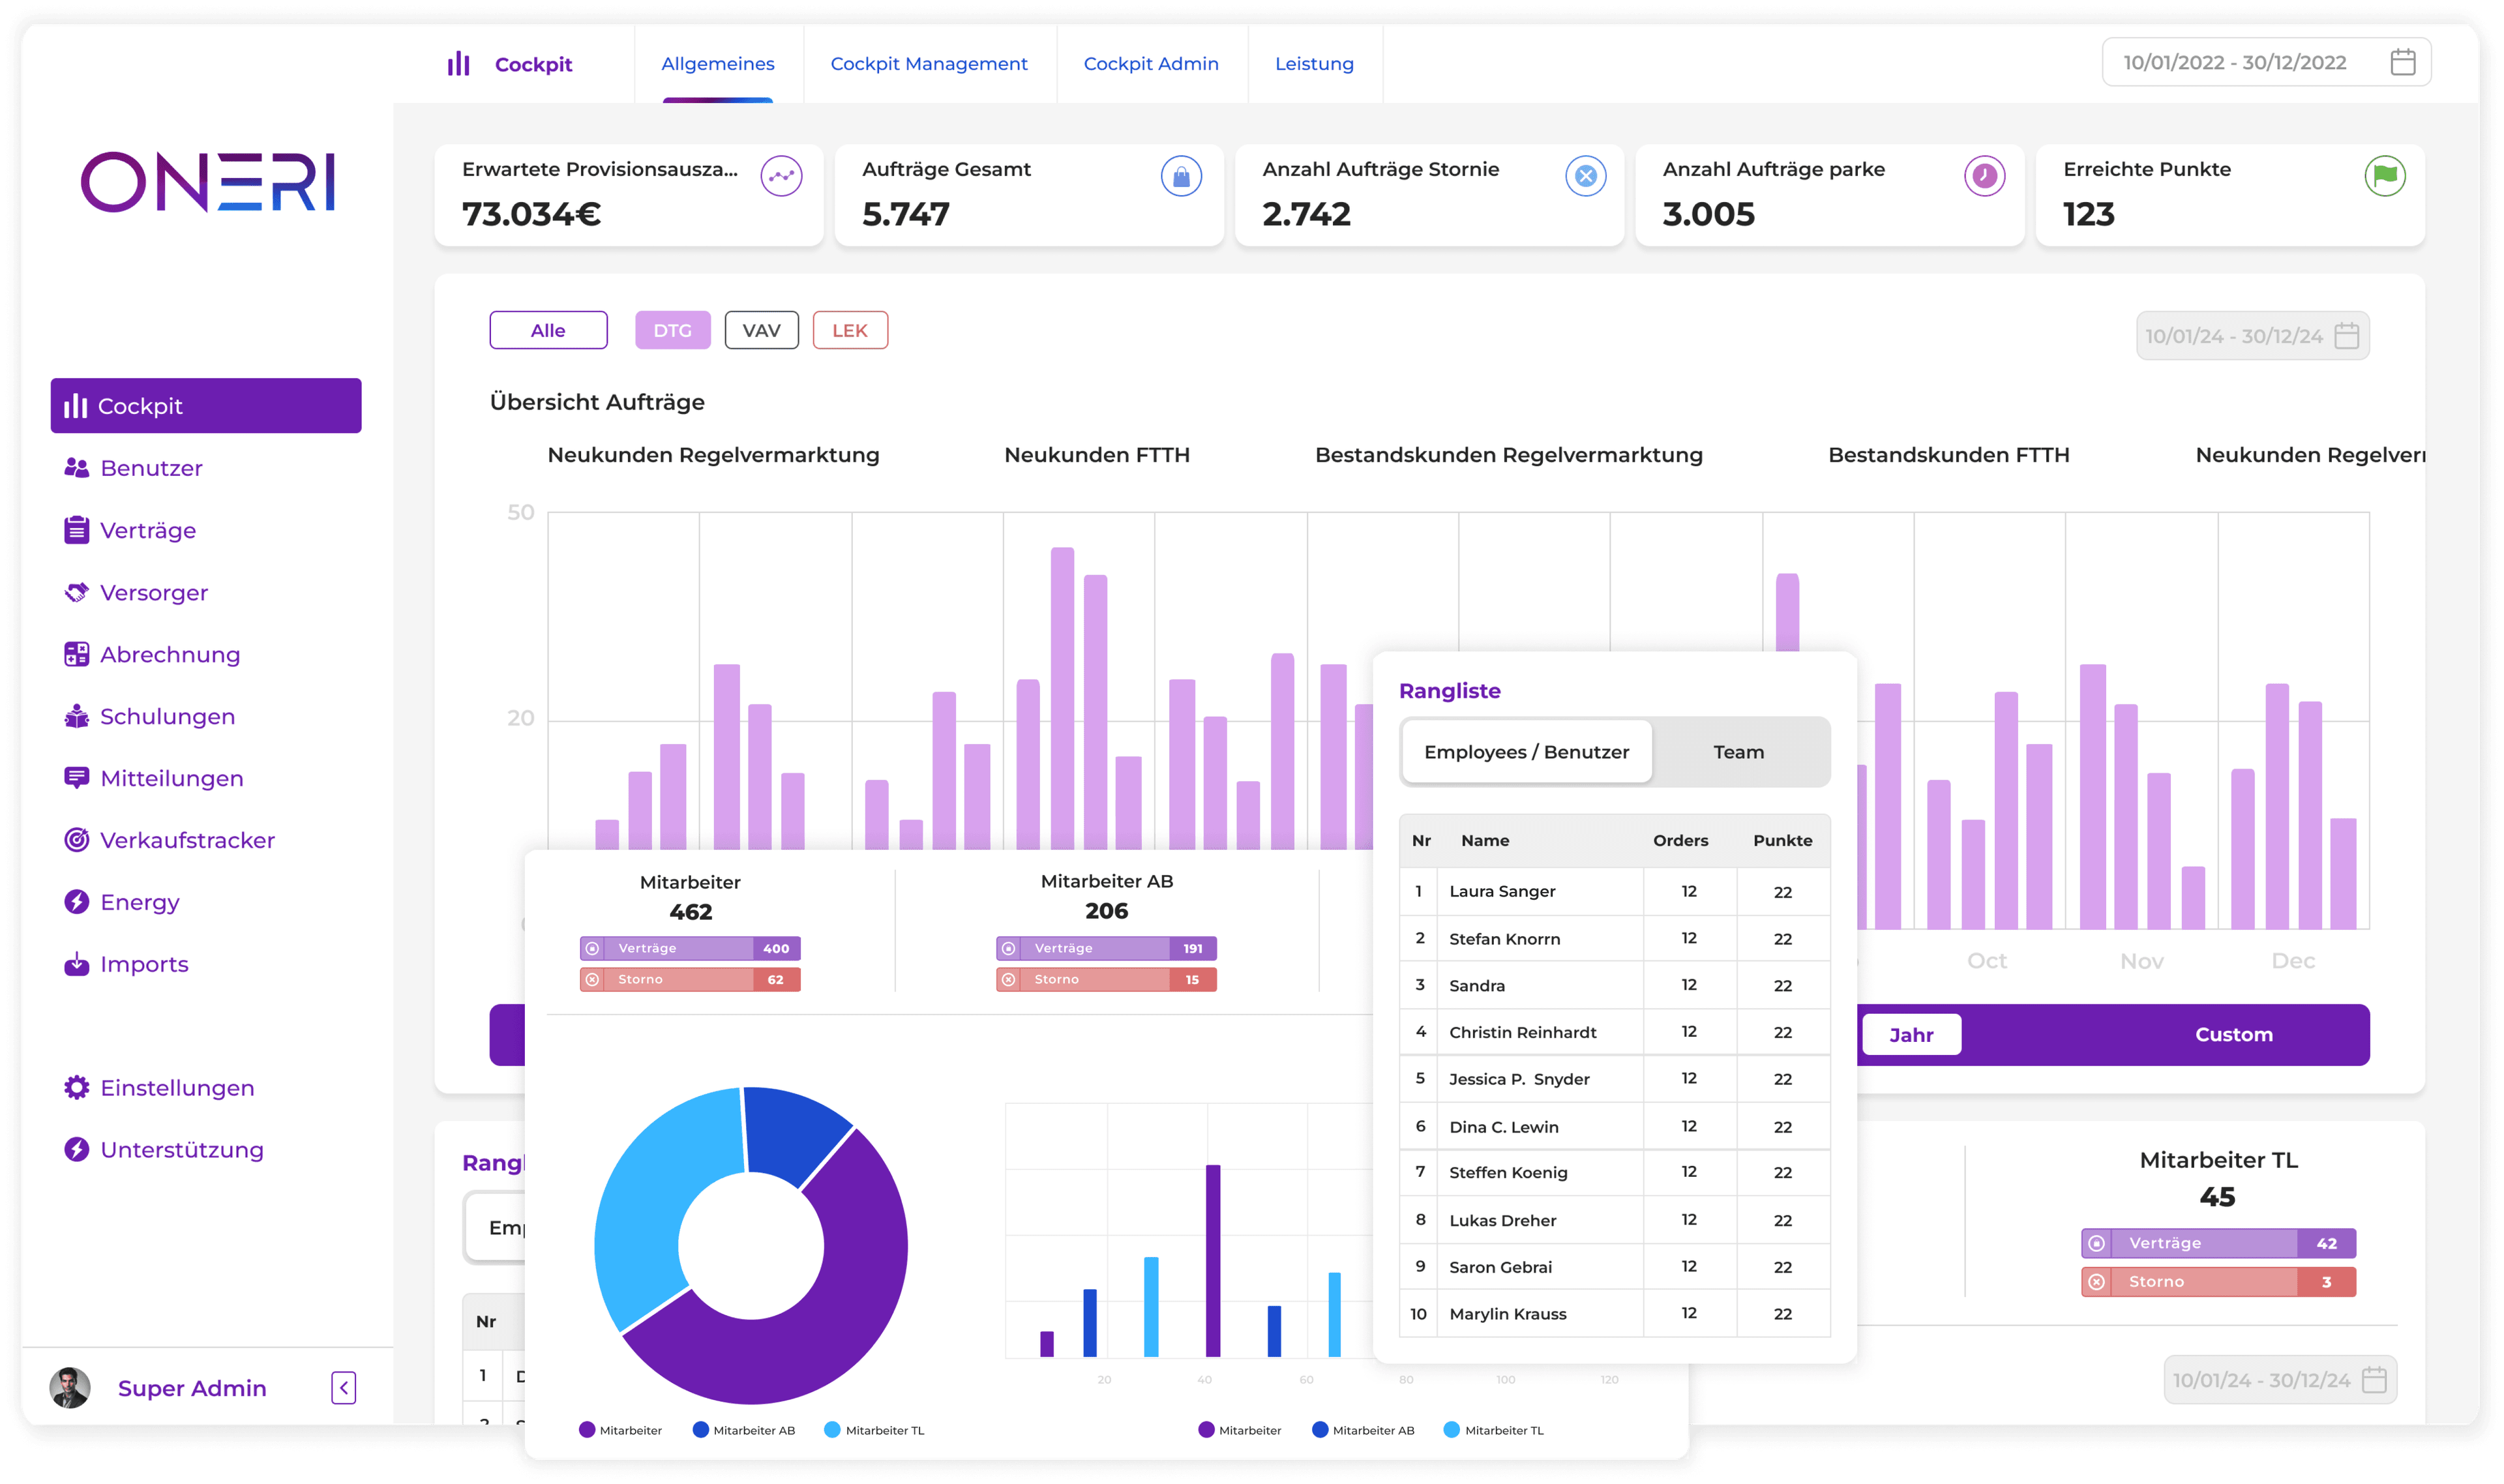Toggle the VAV filter chip
This screenshot has height=1484, width=2504.
coord(761,330)
